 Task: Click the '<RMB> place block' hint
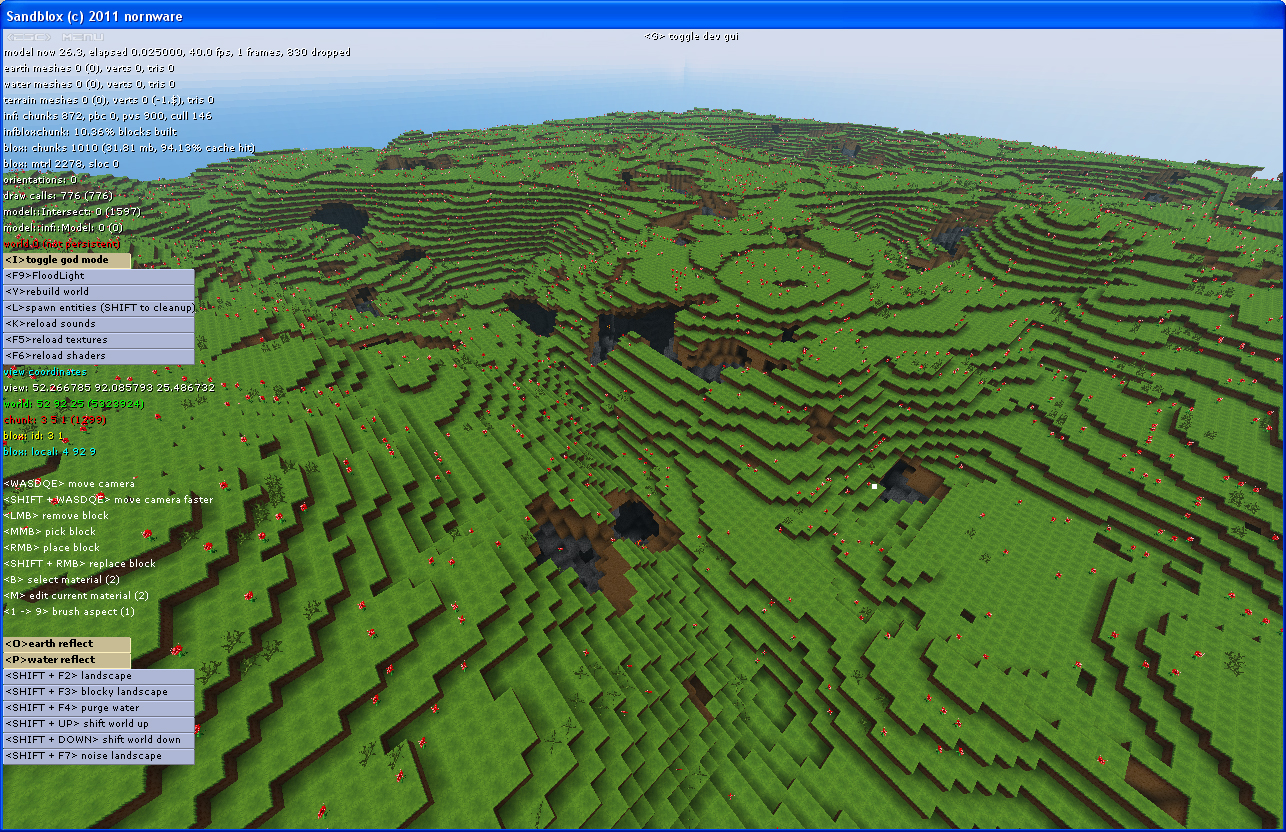click(x=52, y=548)
